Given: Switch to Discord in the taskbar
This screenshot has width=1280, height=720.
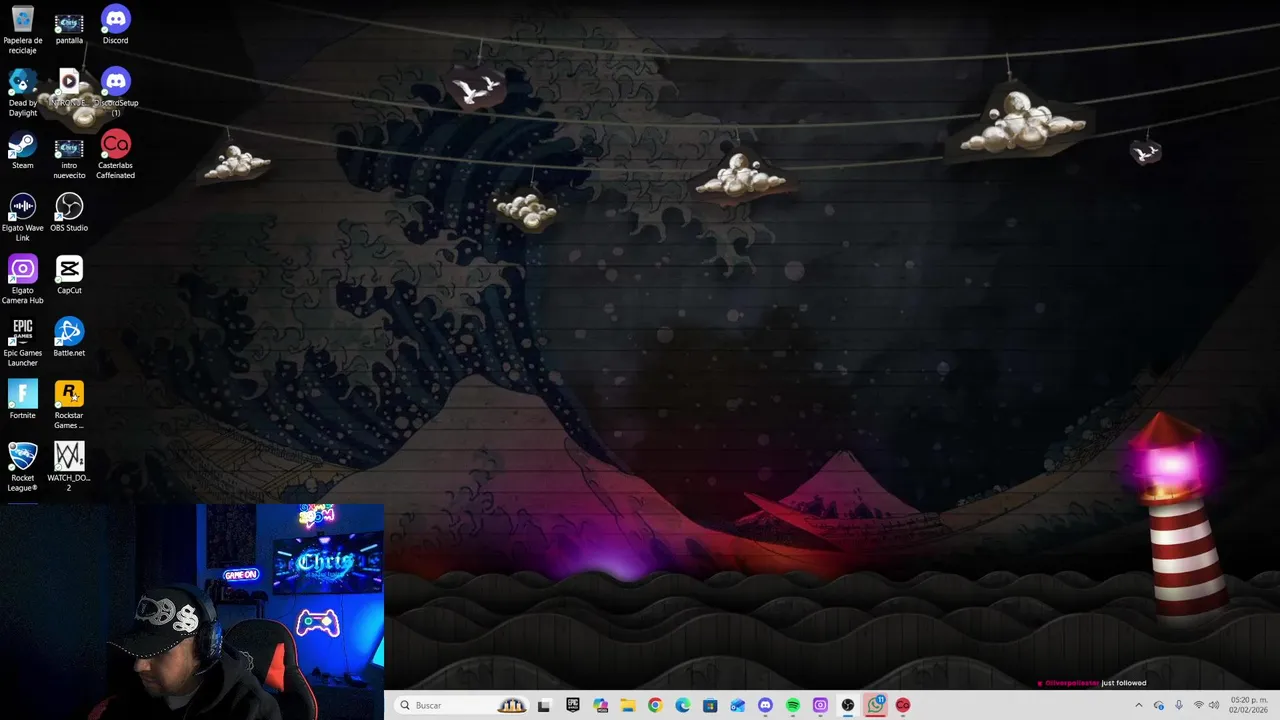Looking at the screenshot, I should click(x=765, y=705).
